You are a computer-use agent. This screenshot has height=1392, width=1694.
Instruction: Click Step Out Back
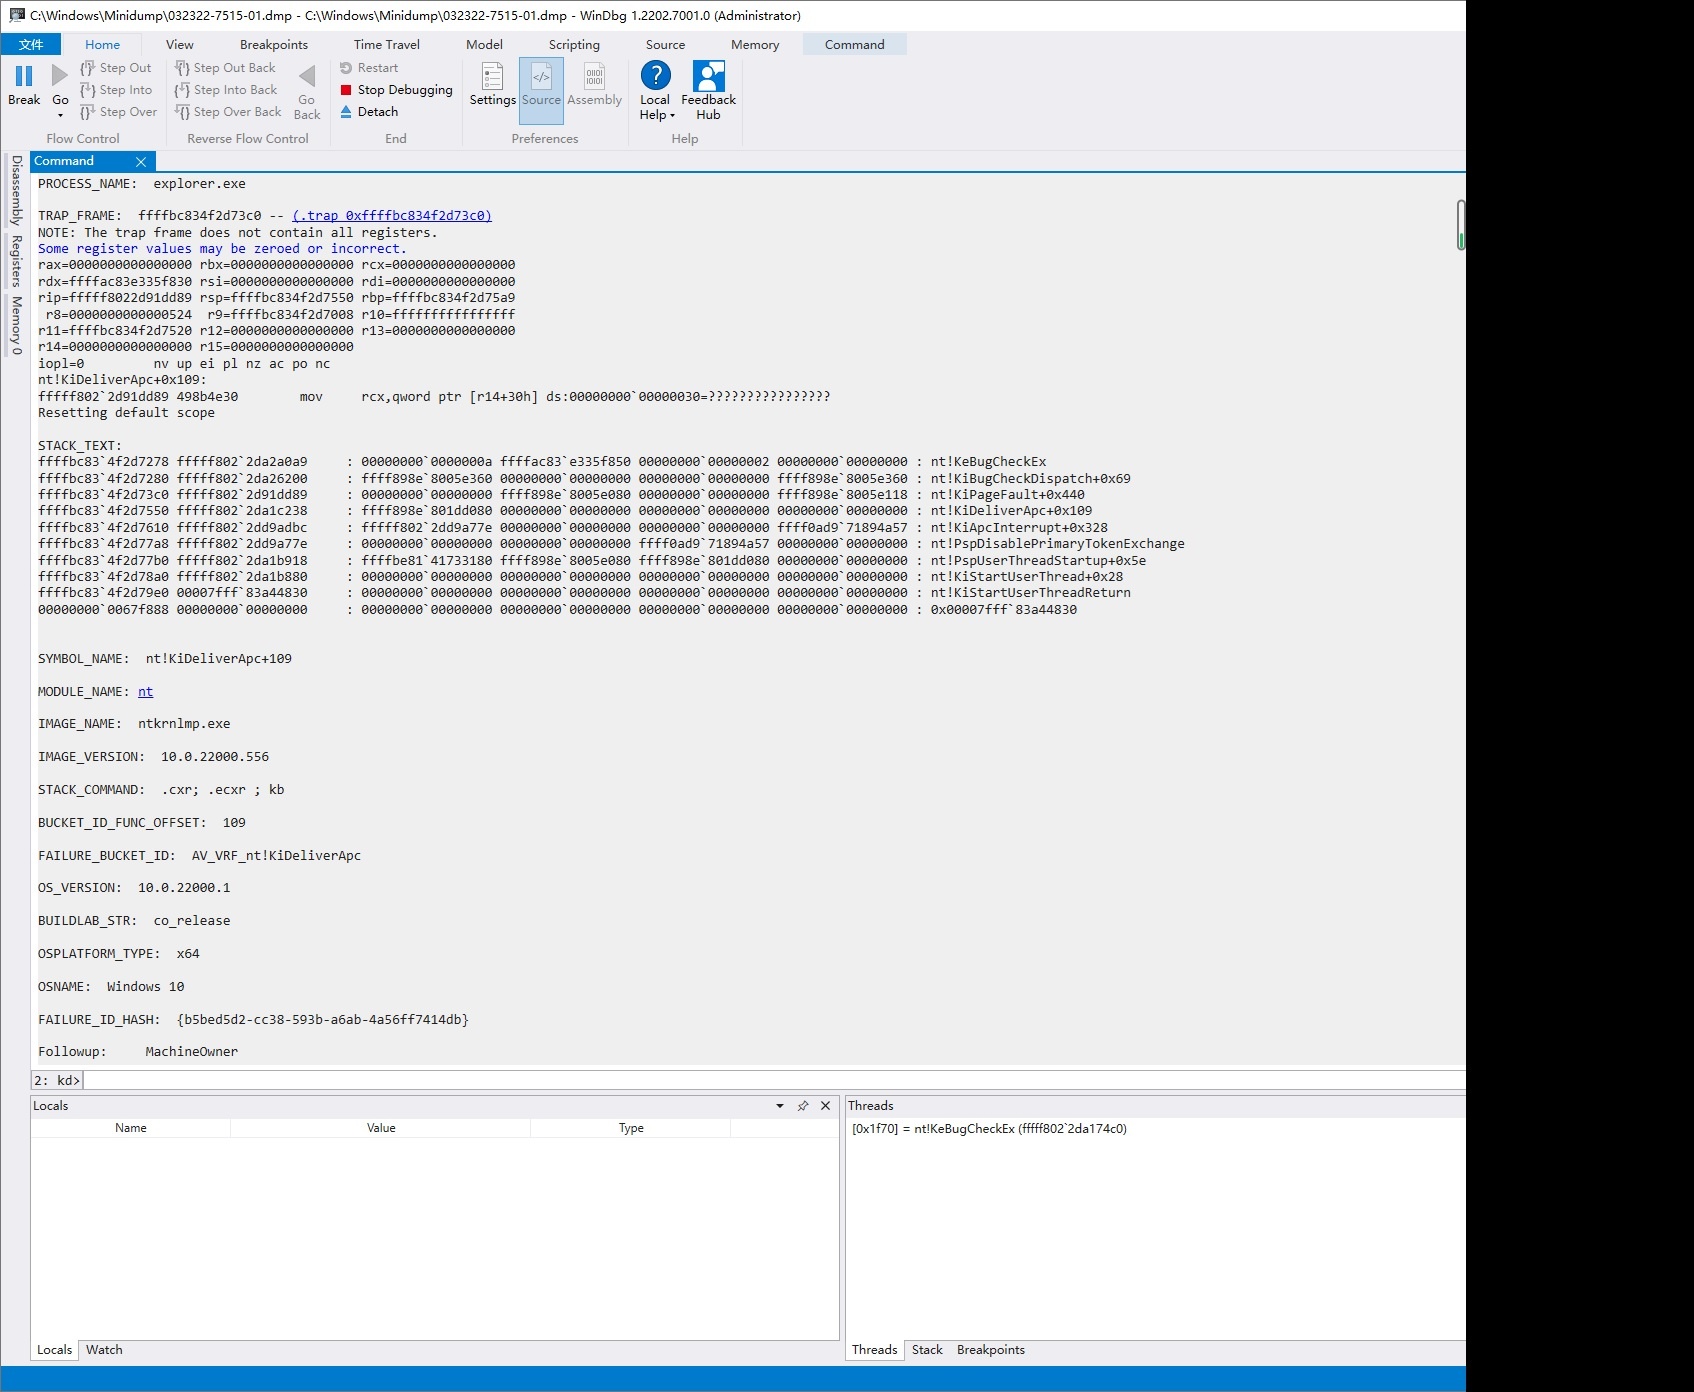coord(225,68)
